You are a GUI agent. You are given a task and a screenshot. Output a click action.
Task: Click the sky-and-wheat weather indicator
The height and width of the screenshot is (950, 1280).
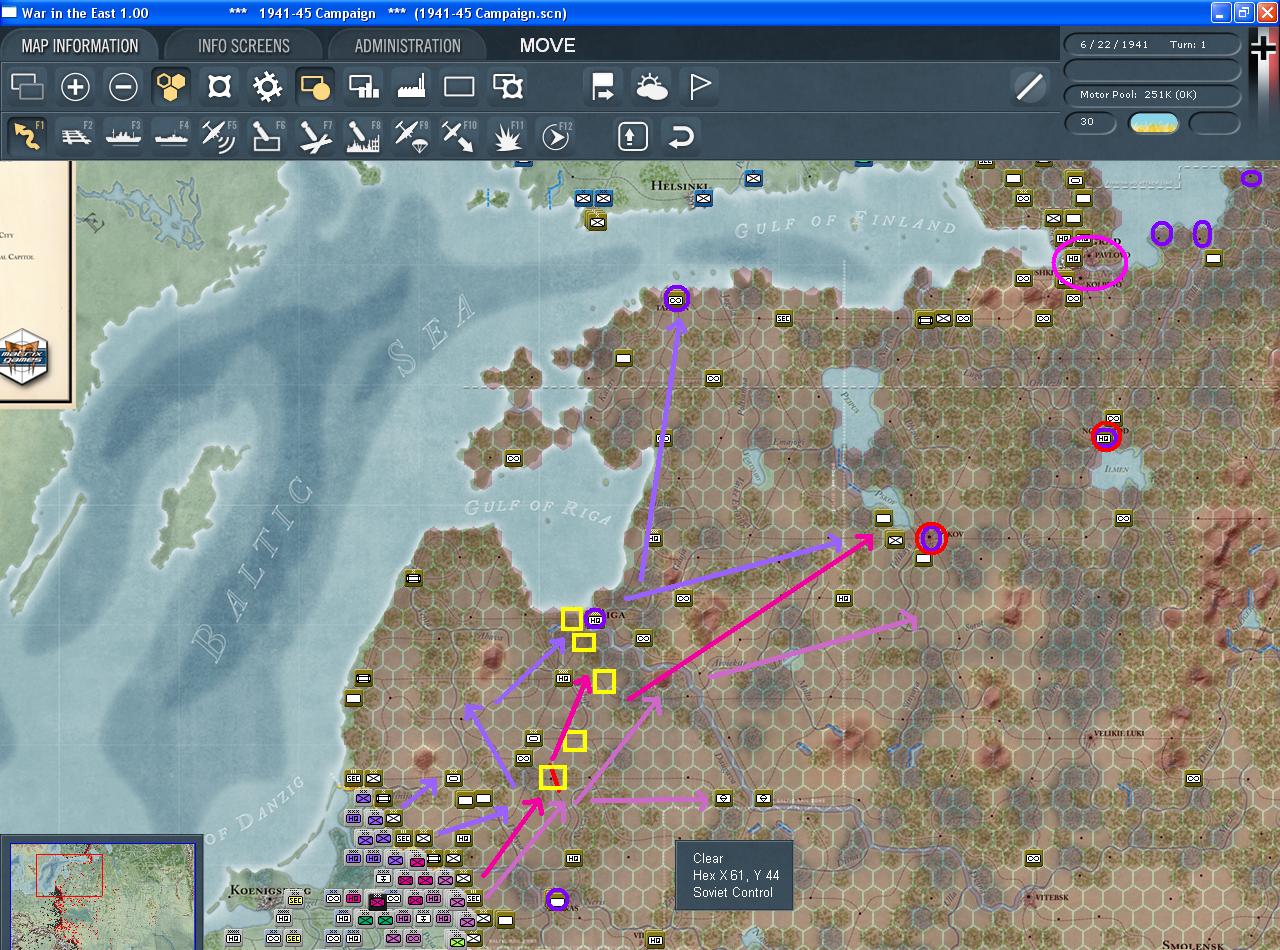point(1153,122)
